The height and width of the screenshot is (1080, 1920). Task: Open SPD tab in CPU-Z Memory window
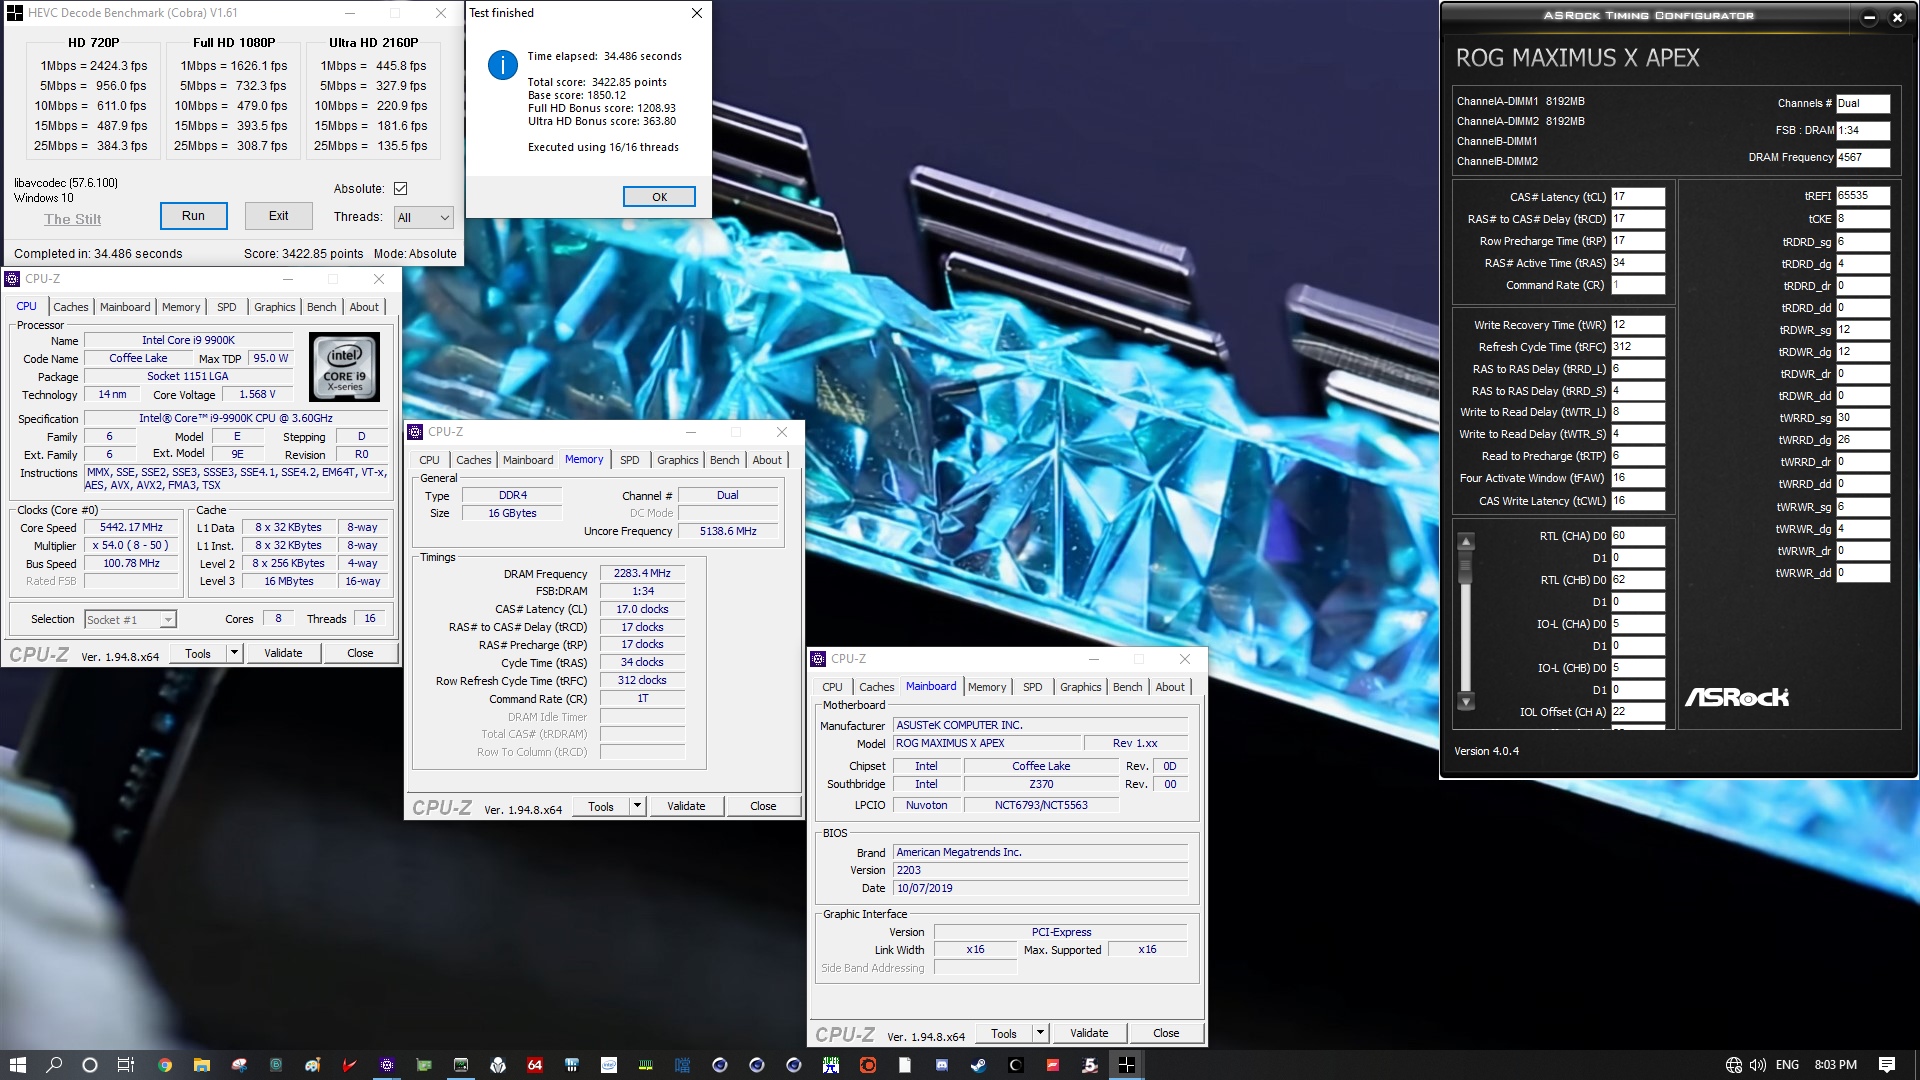(x=629, y=460)
